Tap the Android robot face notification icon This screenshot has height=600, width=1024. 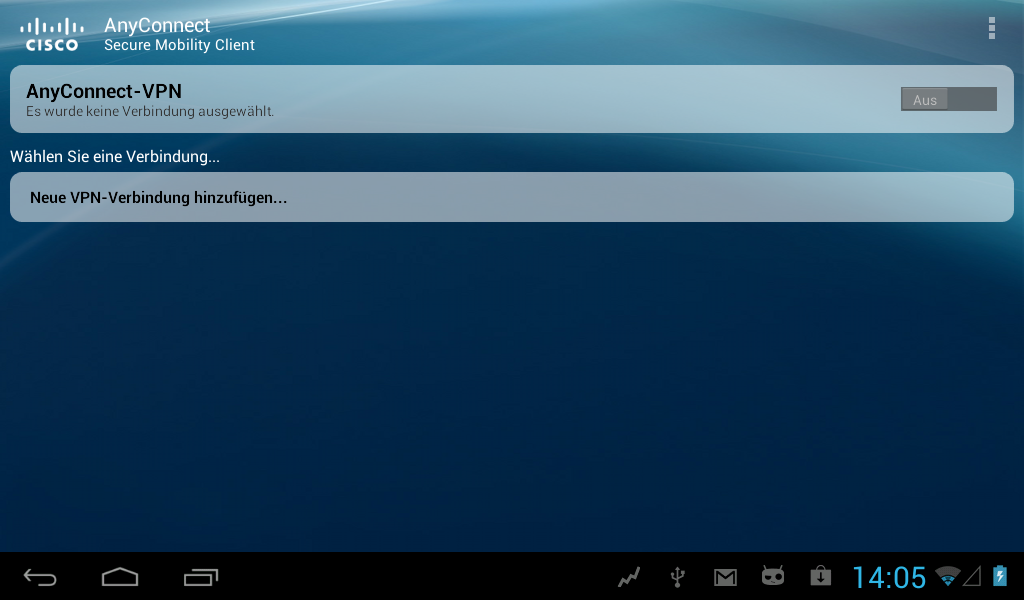(x=773, y=576)
